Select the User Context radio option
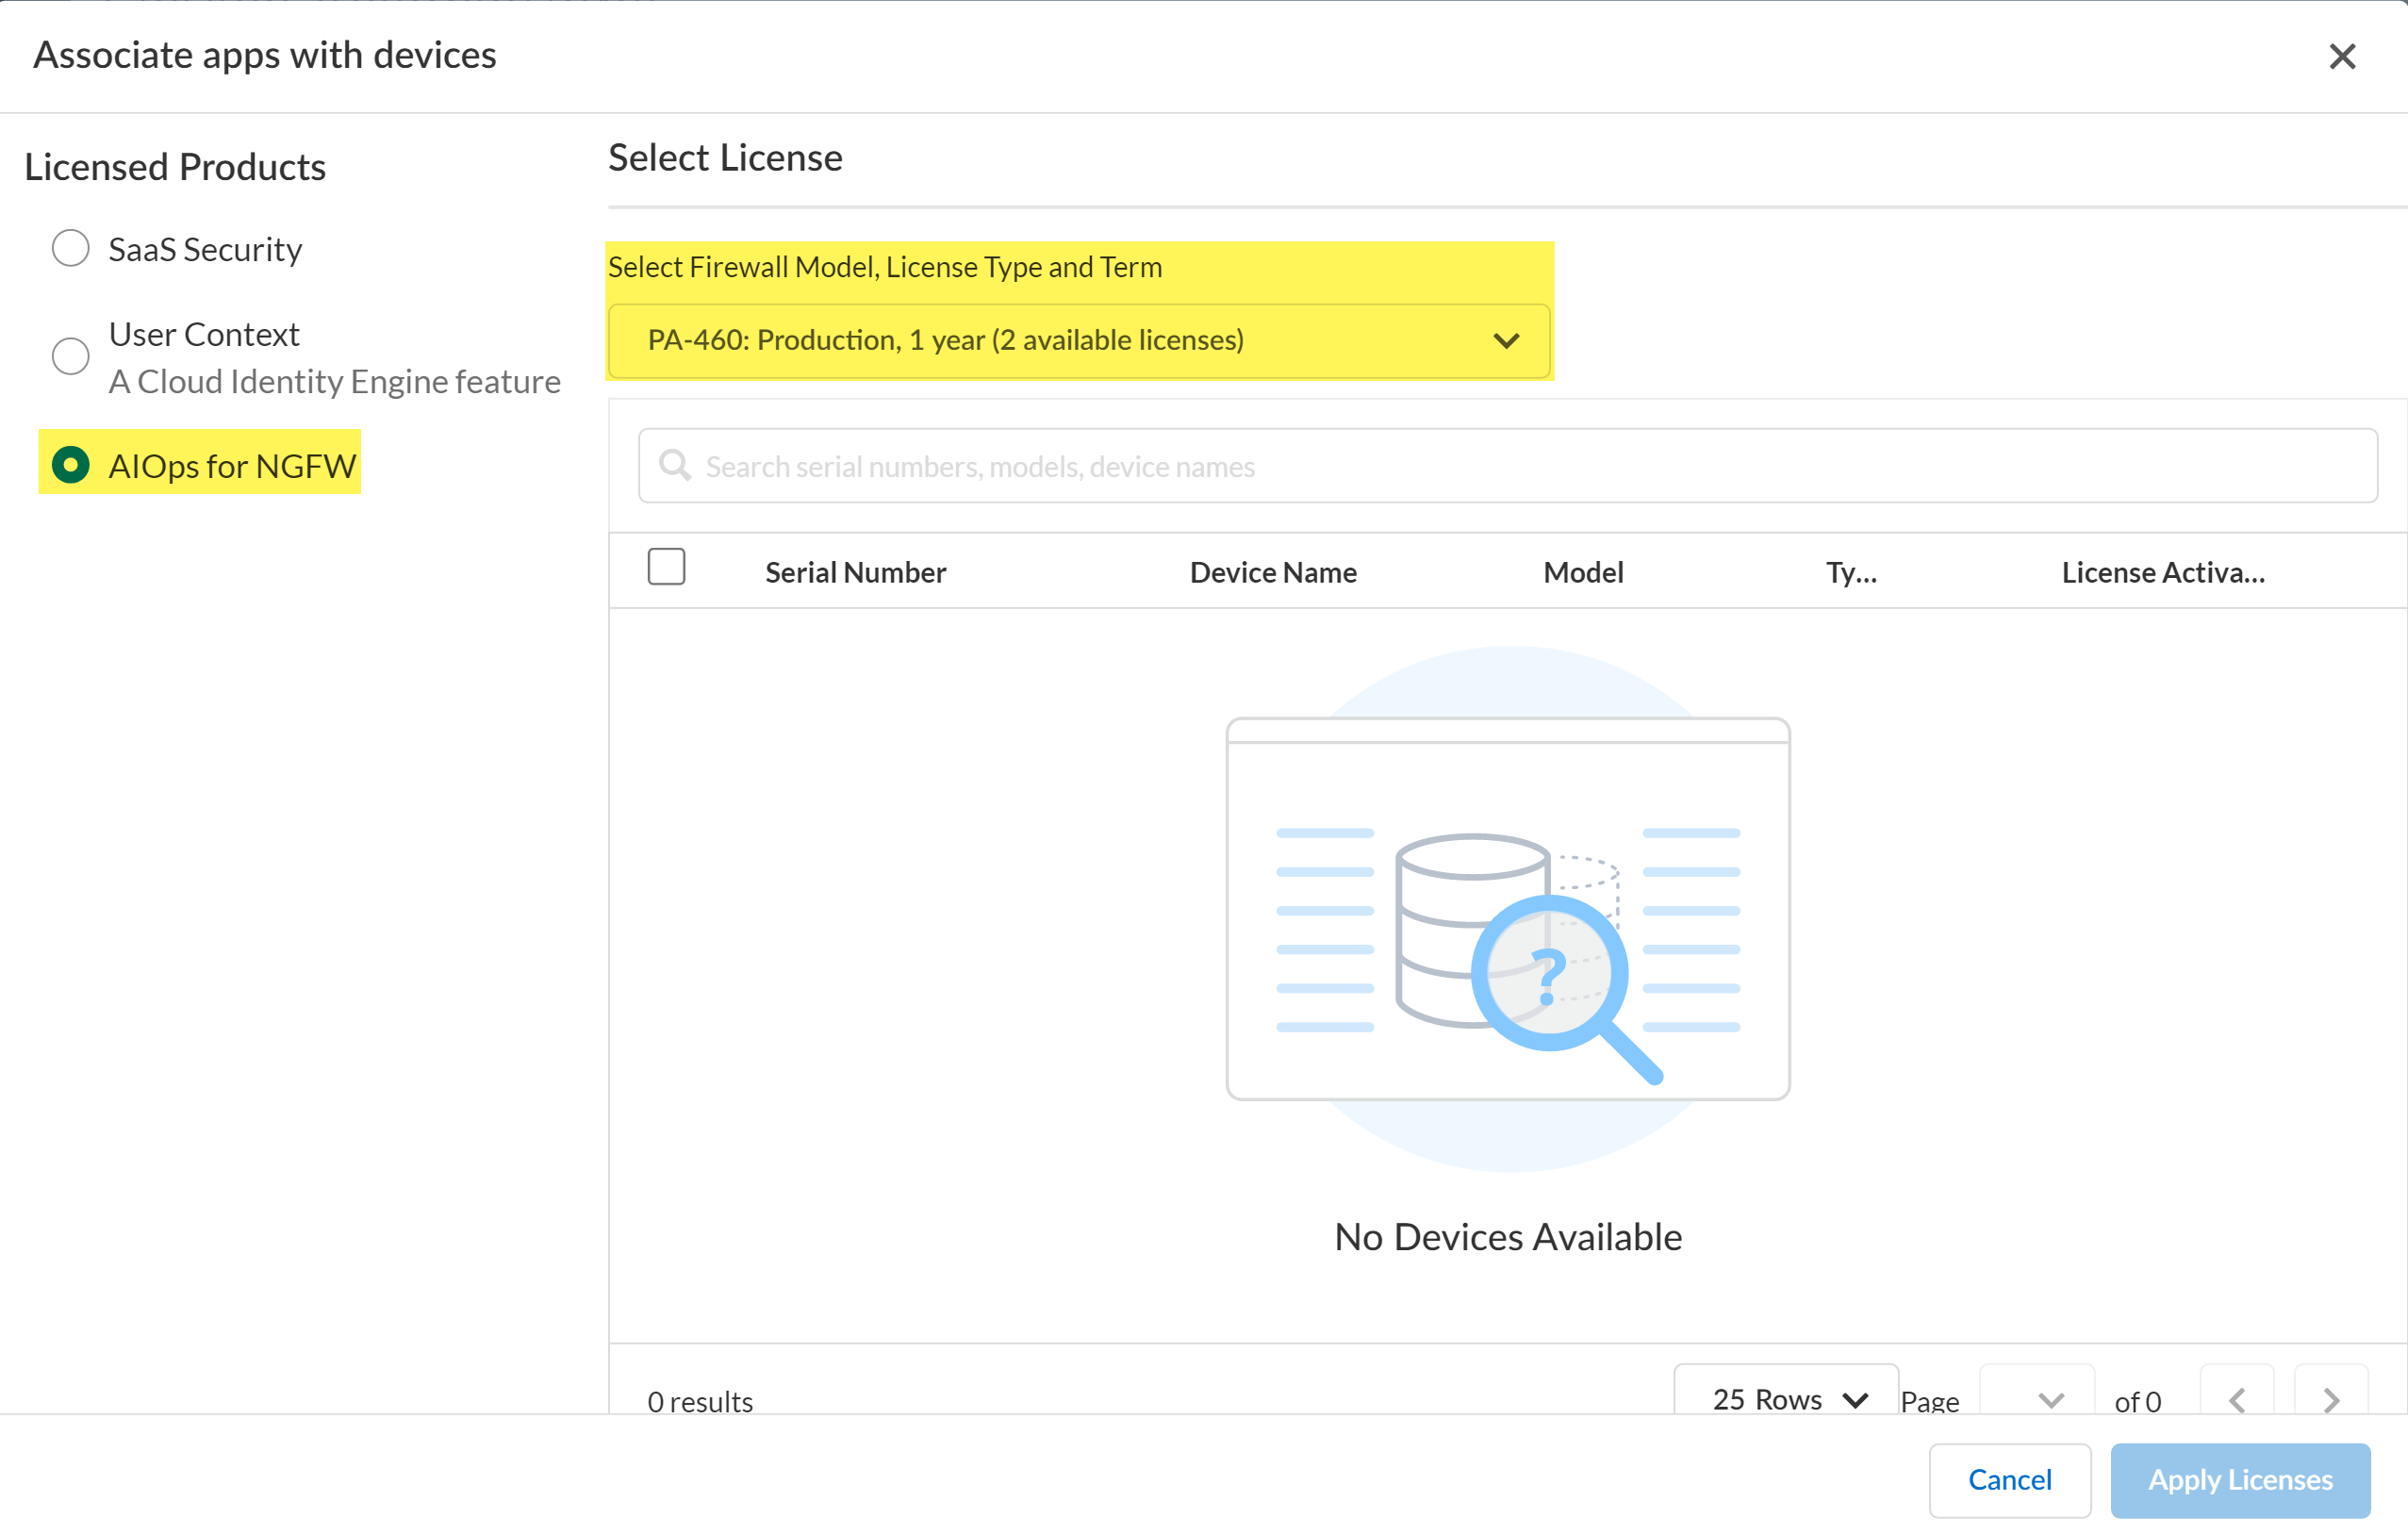Viewport: 2408px width, 1534px height. [71, 356]
